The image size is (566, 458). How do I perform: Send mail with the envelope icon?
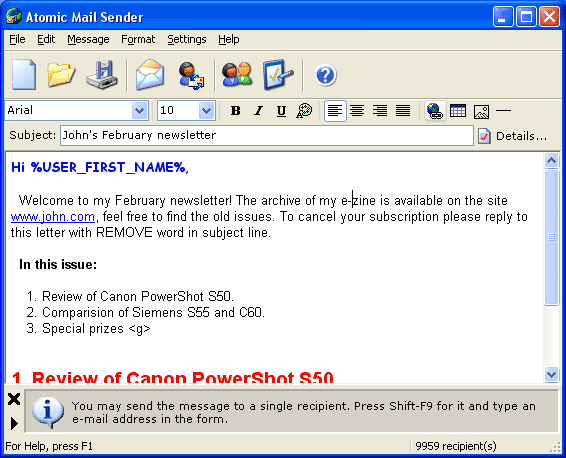pyautogui.click(x=150, y=75)
